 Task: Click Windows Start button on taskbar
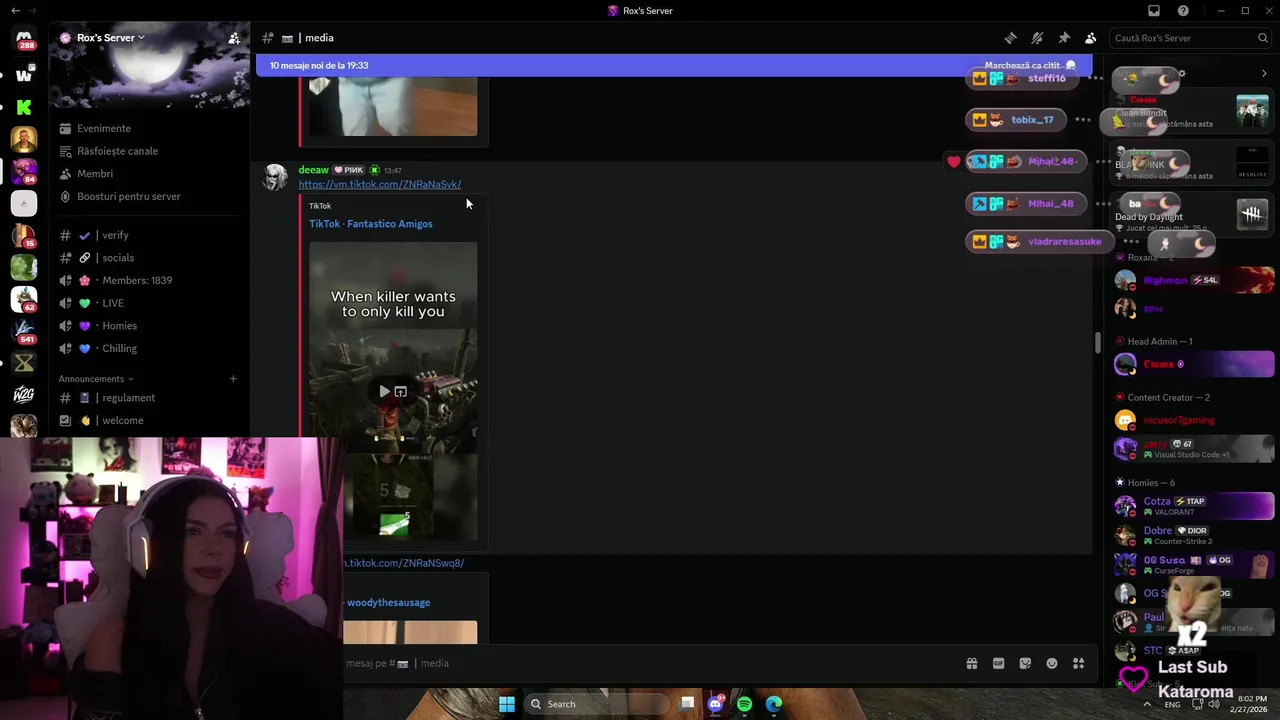[507, 704]
